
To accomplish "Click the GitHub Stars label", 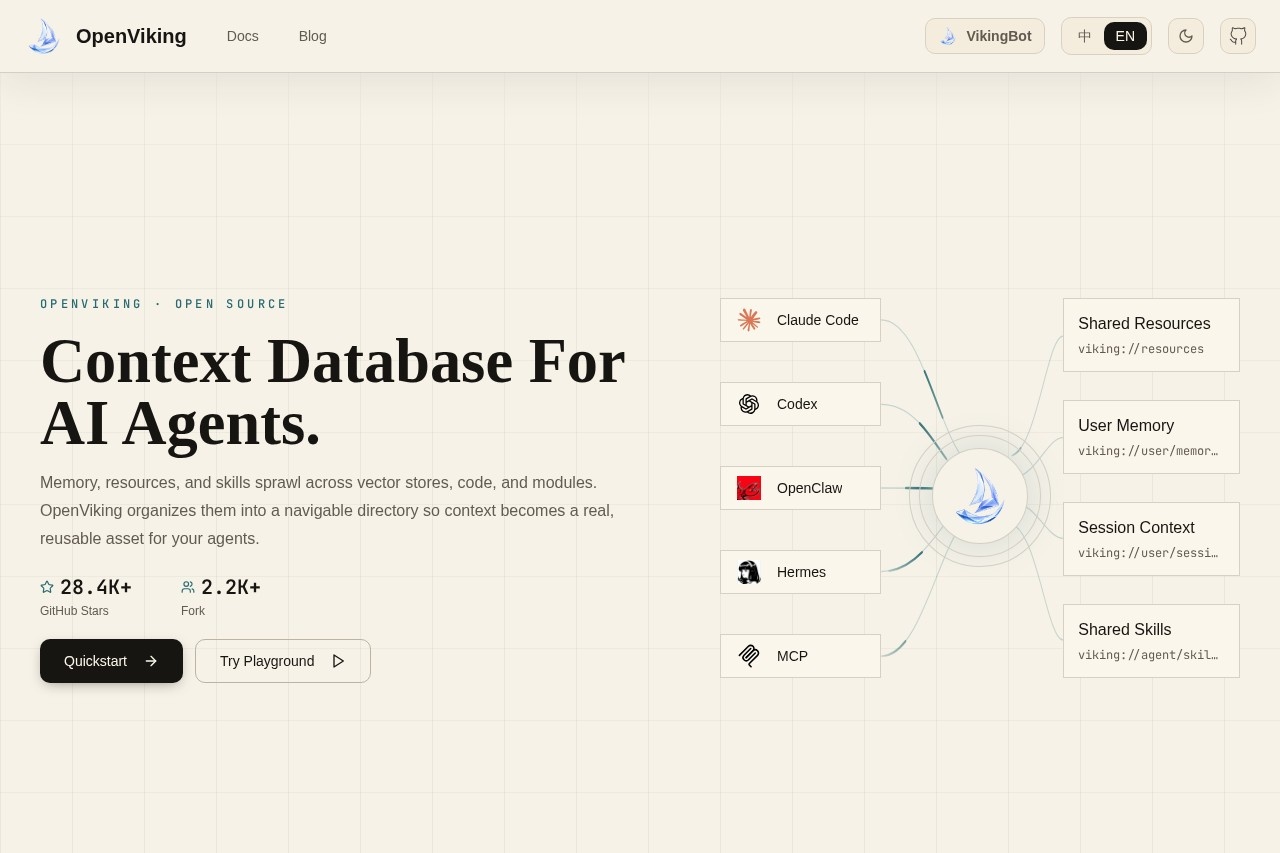I will point(74,611).
